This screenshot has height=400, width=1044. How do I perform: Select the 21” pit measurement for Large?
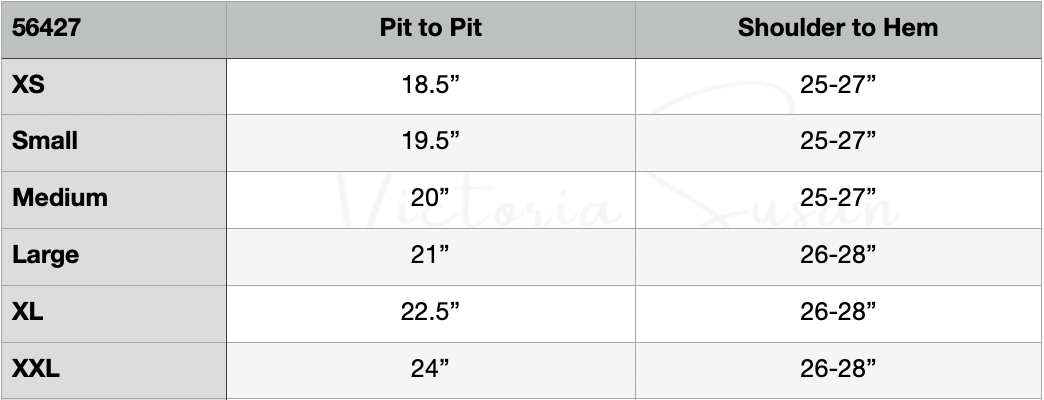coord(430,255)
